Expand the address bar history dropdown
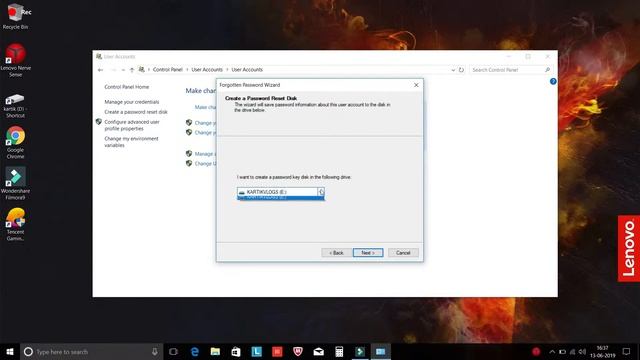 [x=453, y=70]
